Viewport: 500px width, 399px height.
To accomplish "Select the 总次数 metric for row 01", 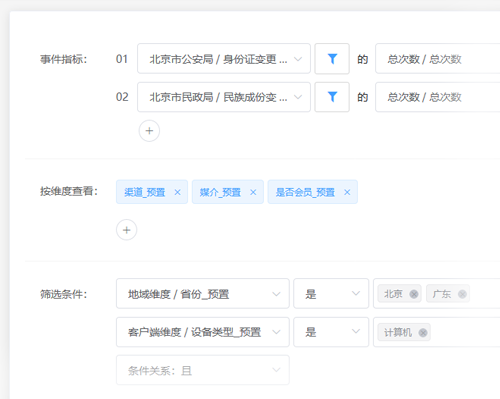I will [438, 59].
